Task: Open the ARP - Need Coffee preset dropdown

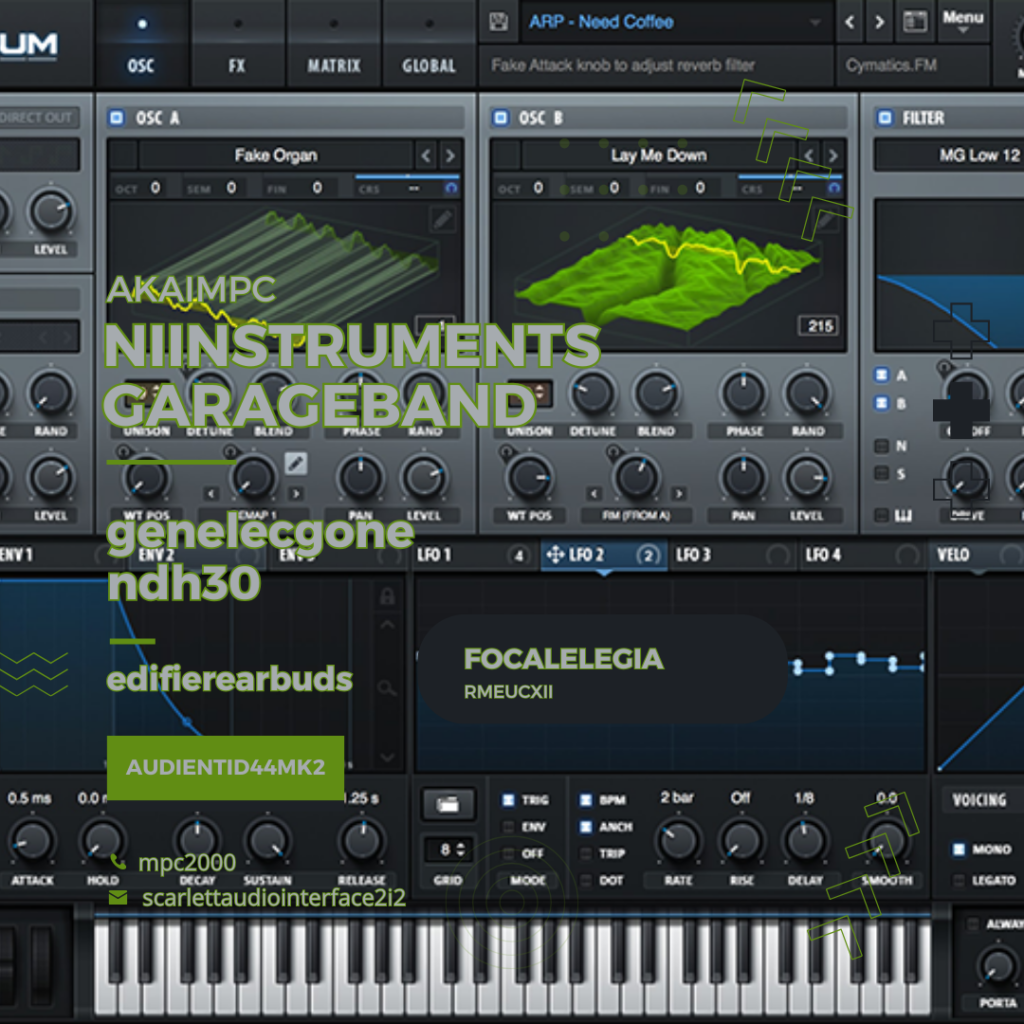Action: pyautogui.click(x=677, y=22)
